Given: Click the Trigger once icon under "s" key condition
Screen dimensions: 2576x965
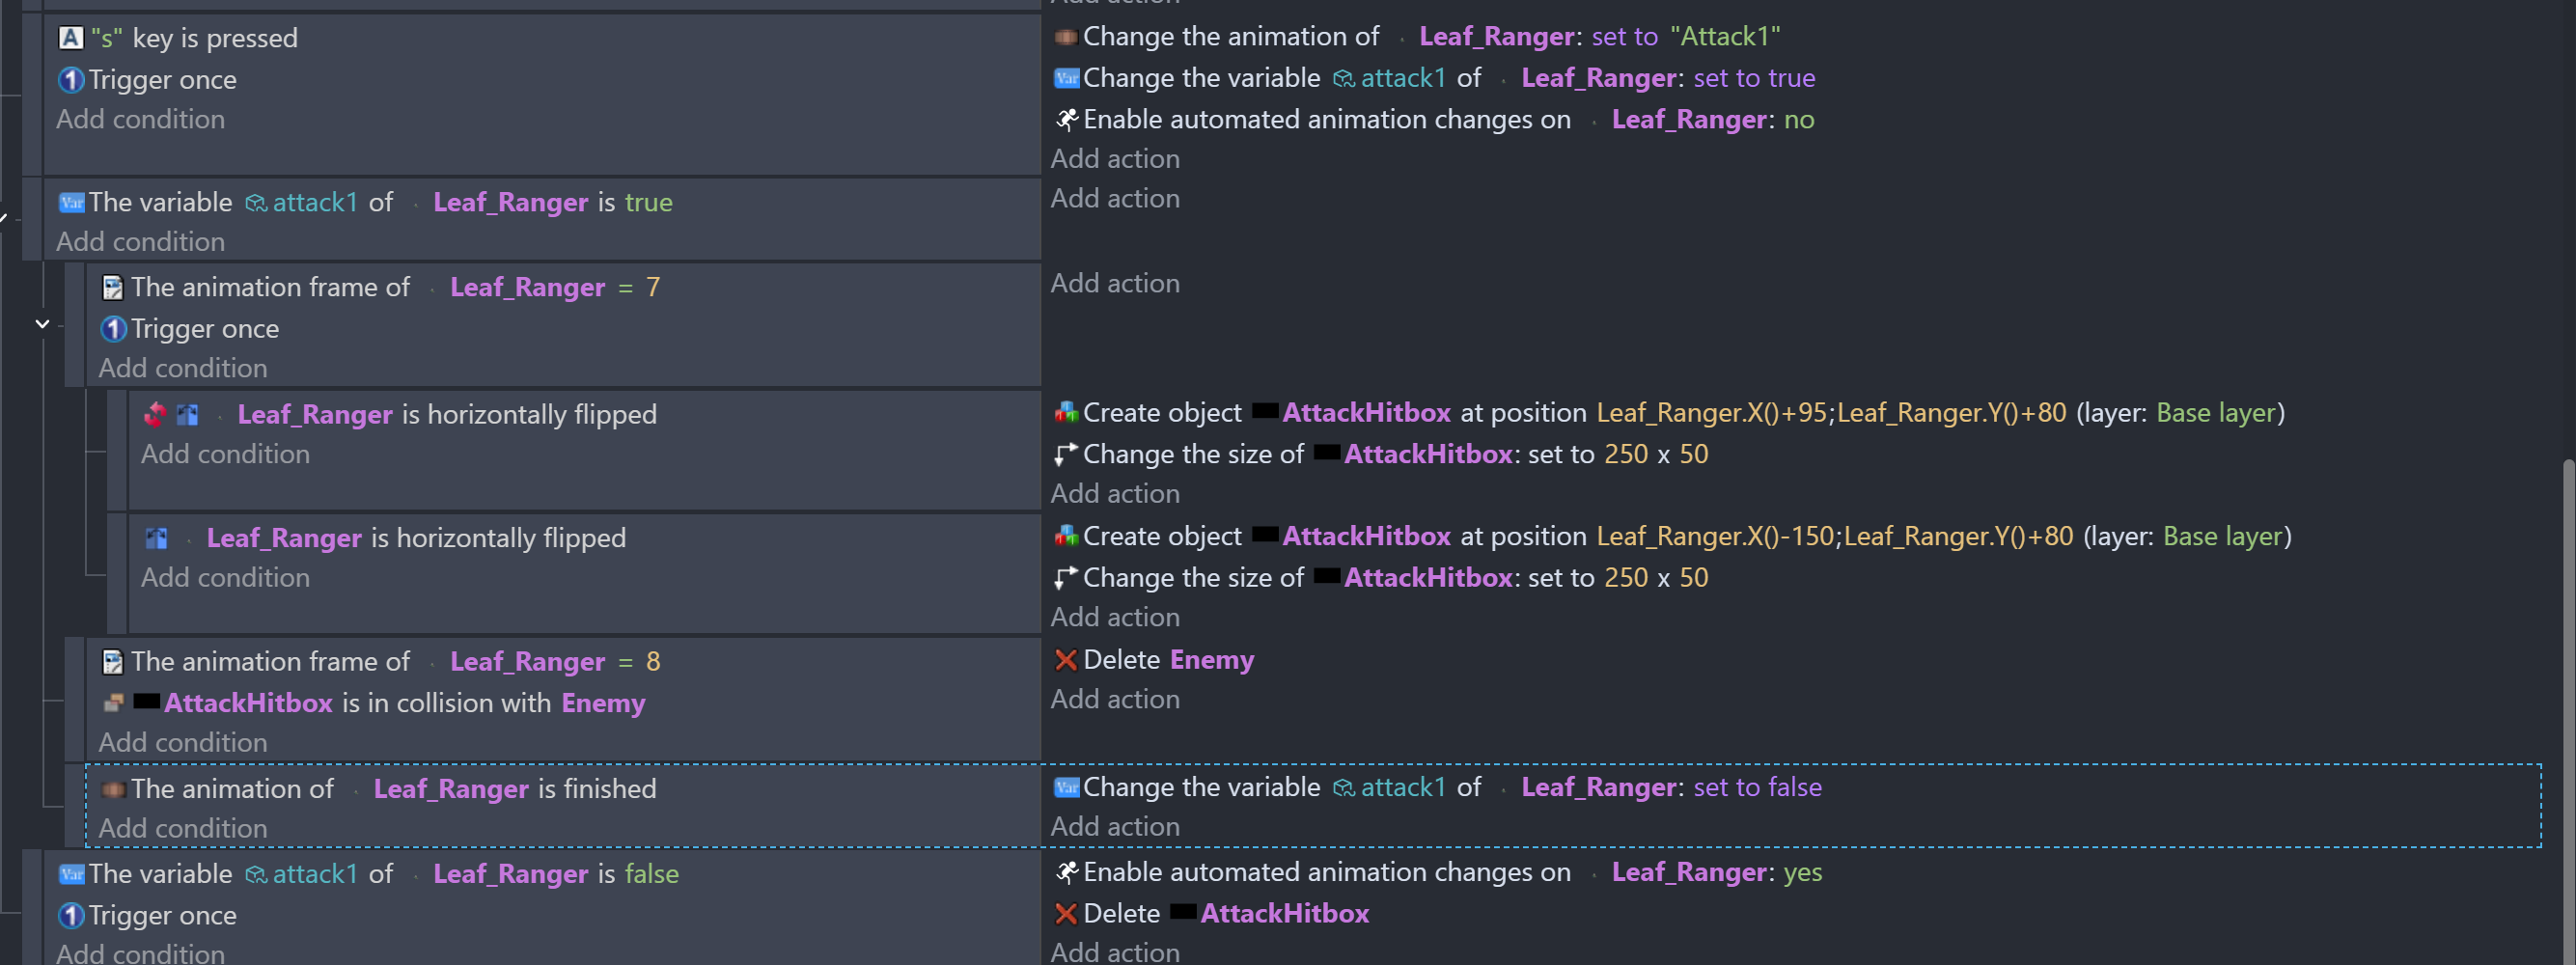Looking at the screenshot, I should point(70,80).
